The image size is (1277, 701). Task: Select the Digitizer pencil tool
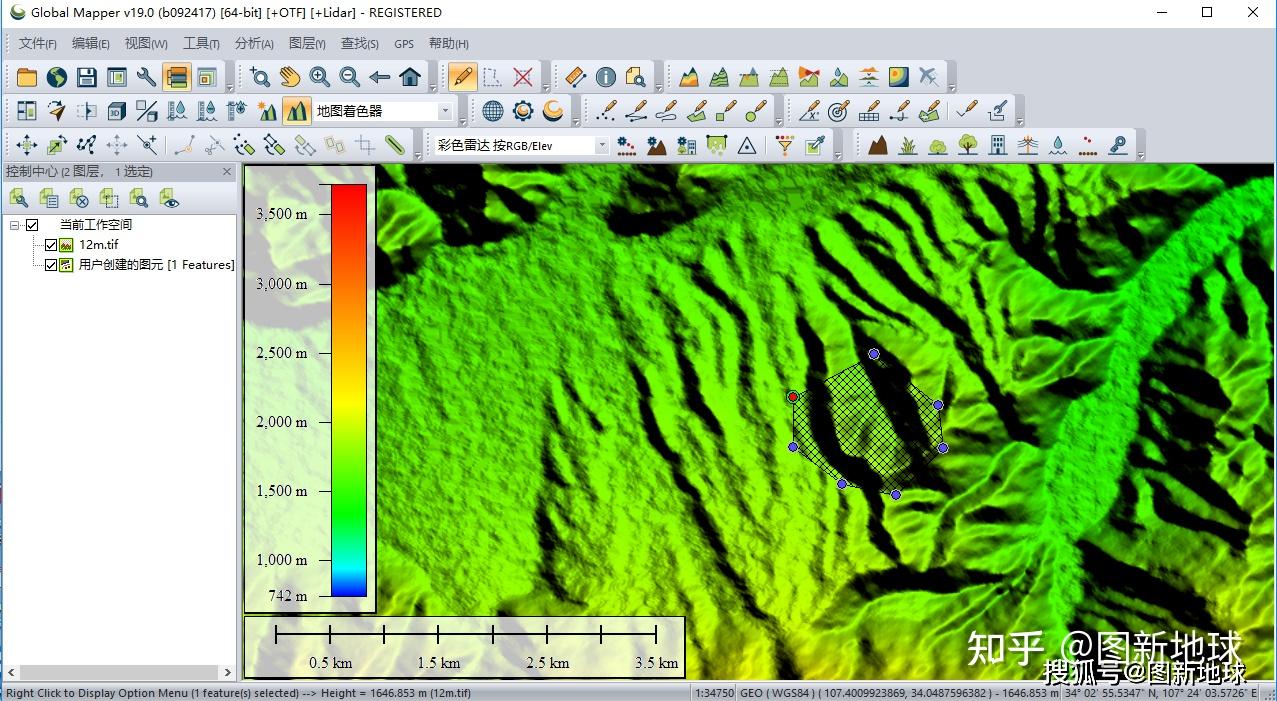[462, 77]
